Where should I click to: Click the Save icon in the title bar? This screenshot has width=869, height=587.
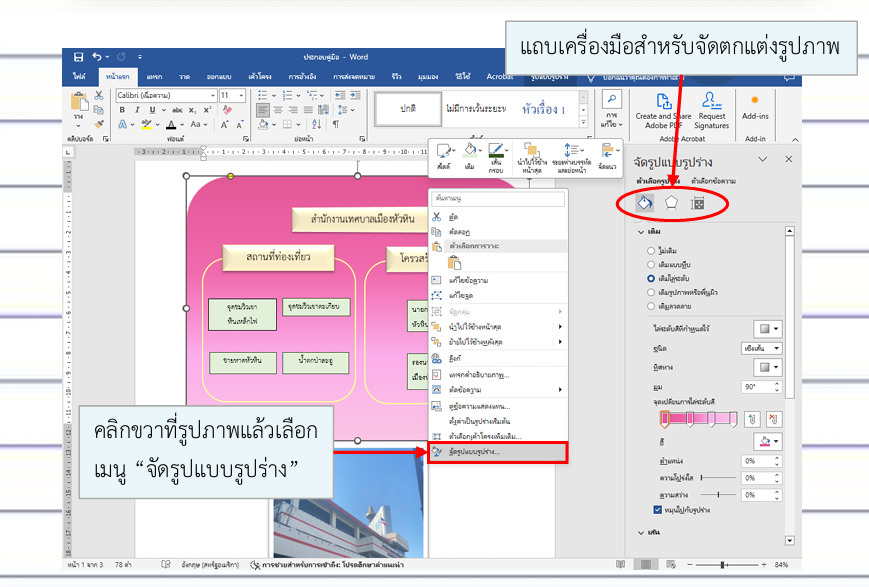(x=76, y=57)
